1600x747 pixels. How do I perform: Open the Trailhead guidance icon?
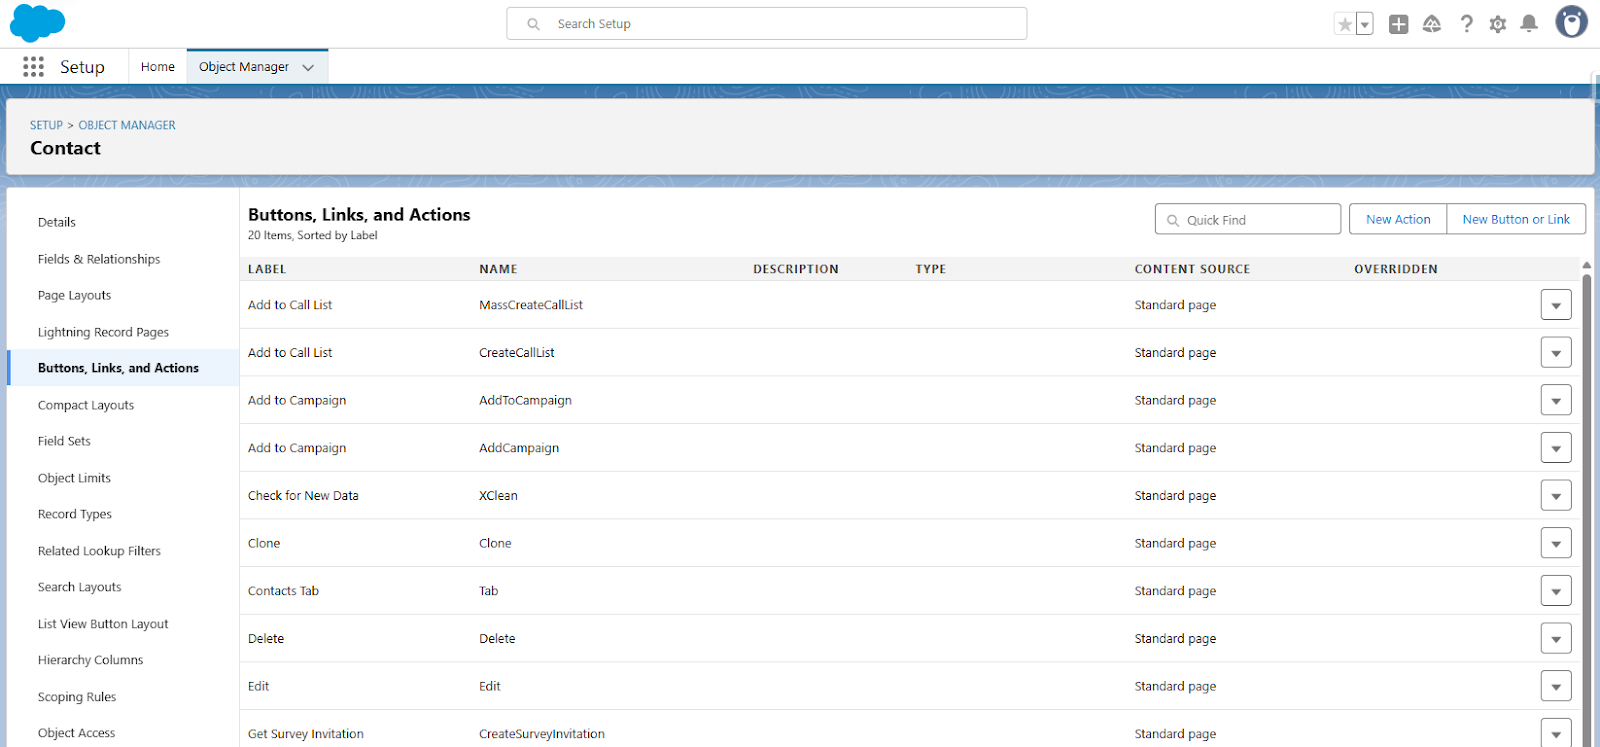point(1432,24)
